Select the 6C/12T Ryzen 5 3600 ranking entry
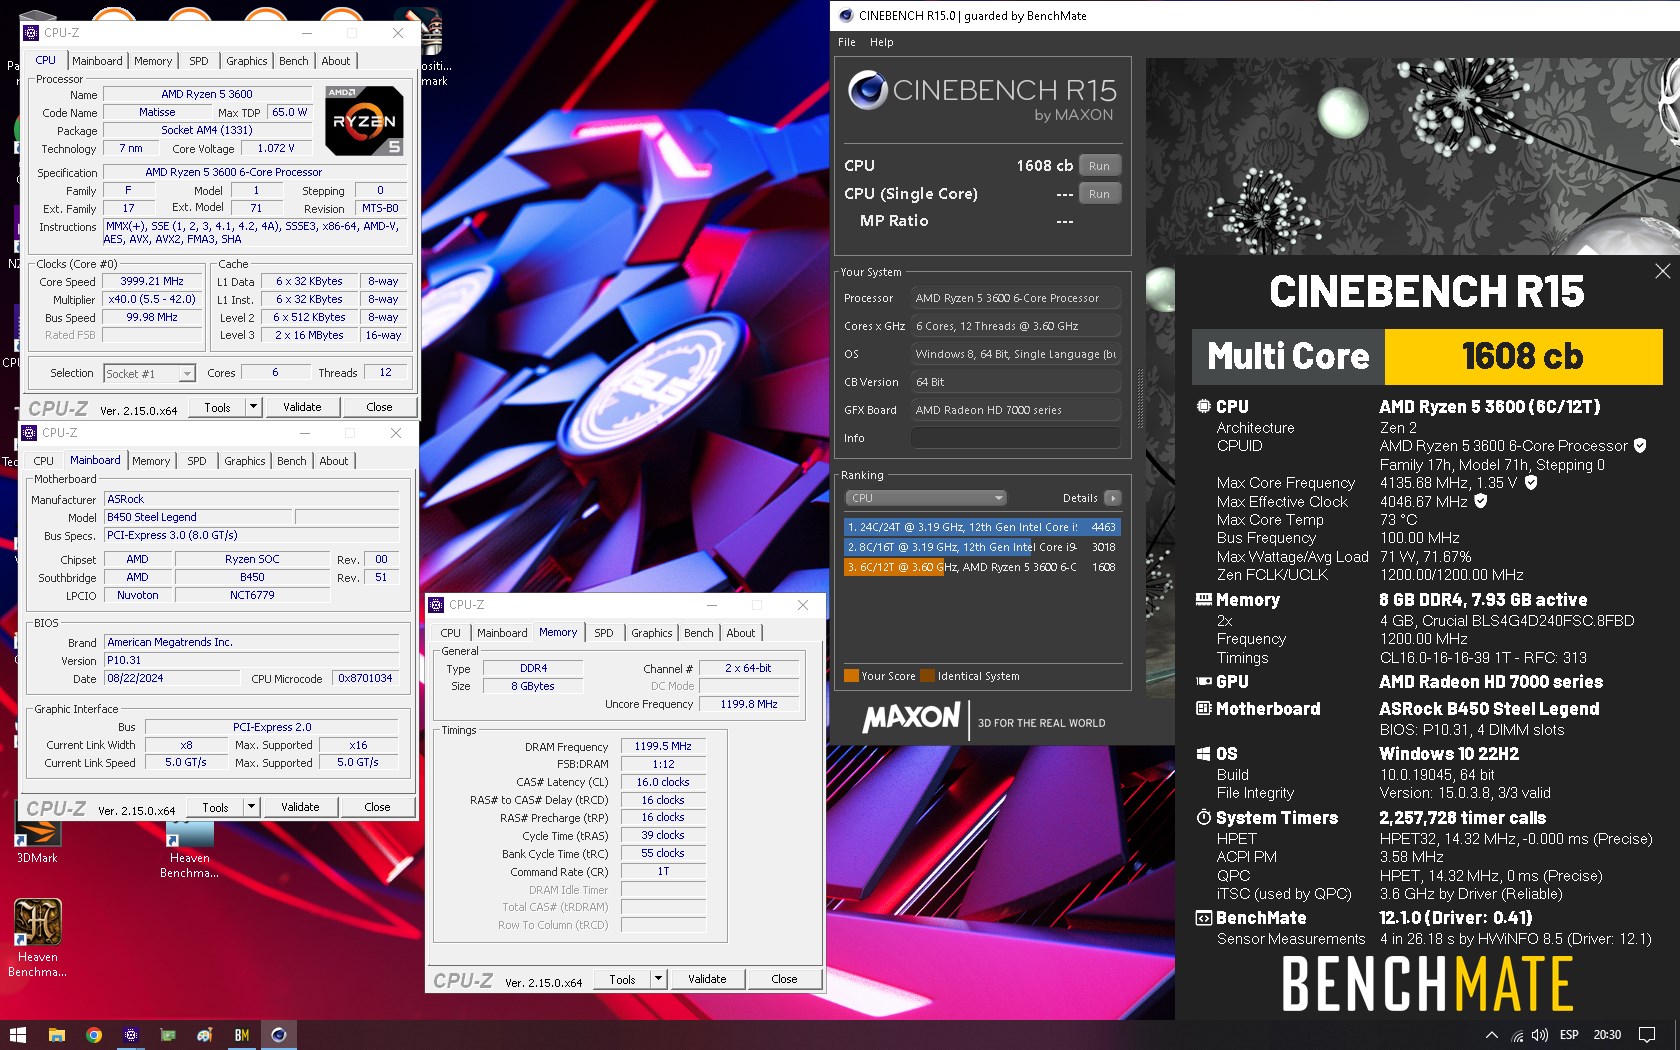Image resolution: width=1680 pixels, height=1050 pixels. (x=981, y=567)
